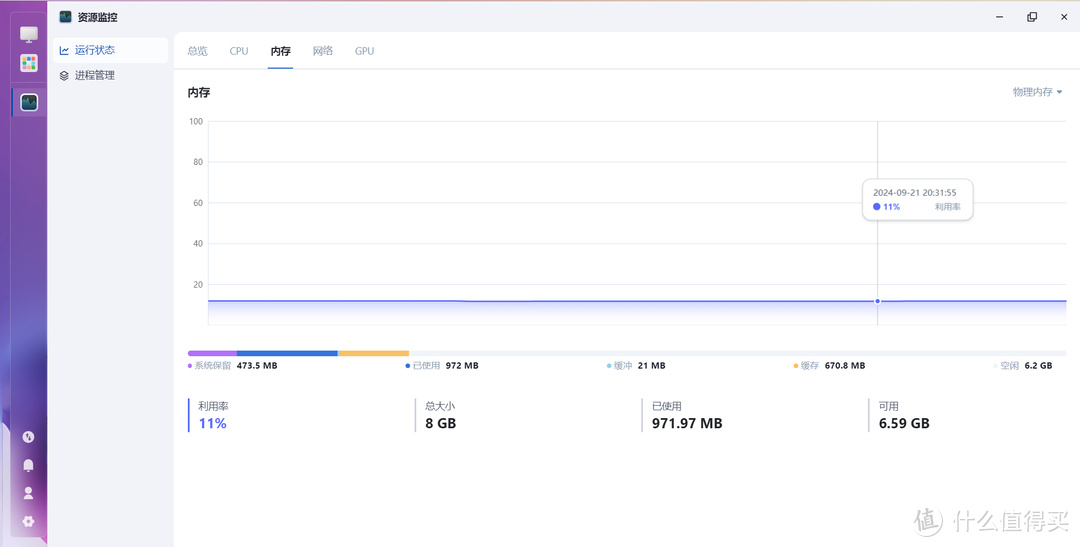The image size is (1080, 547).
Task: Click the globe icon above the bell
Action: coord(28,437)
